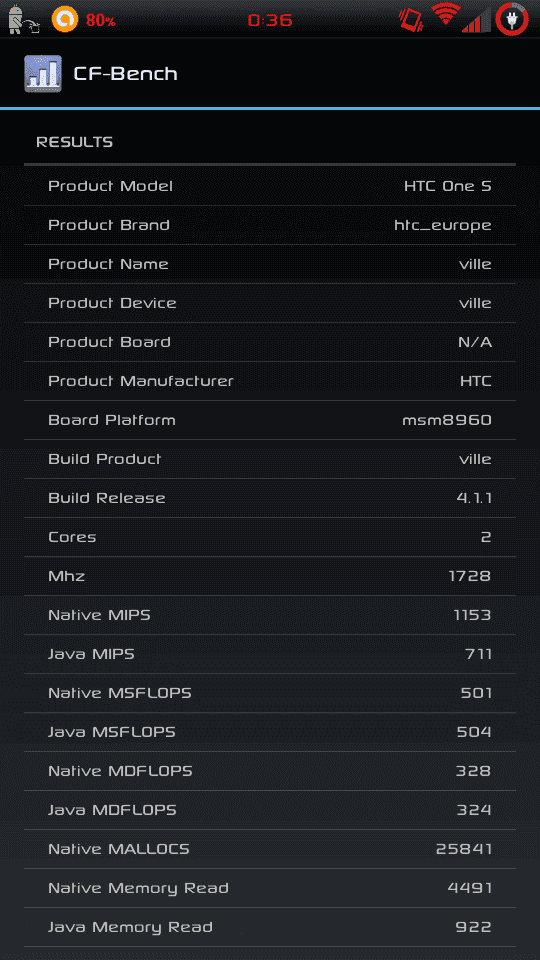540x960 pixels.
Task: Select the Board Platform msm8960 row
Action: 270,420
